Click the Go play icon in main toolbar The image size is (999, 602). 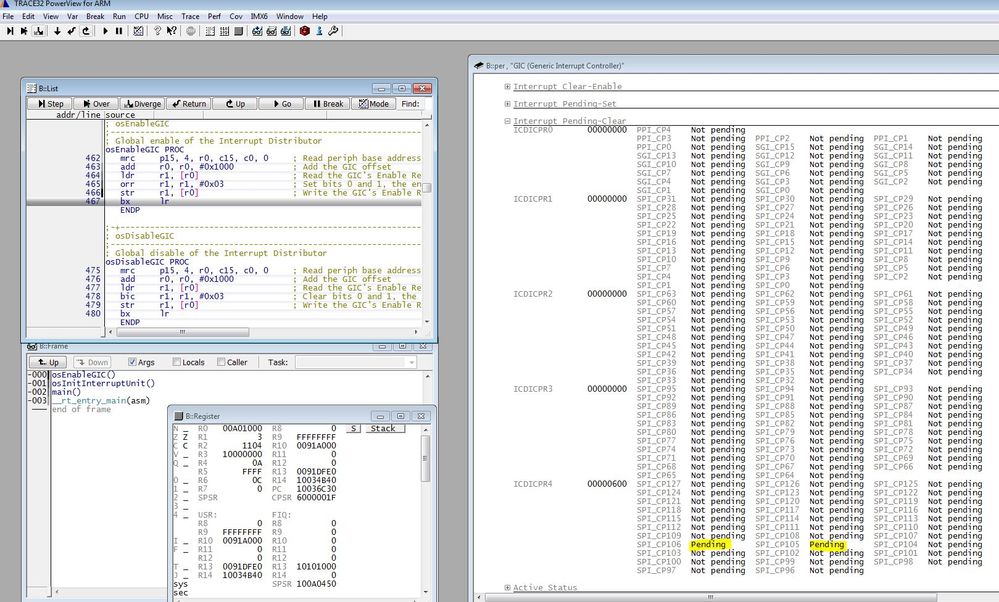(x=105, y=31)
